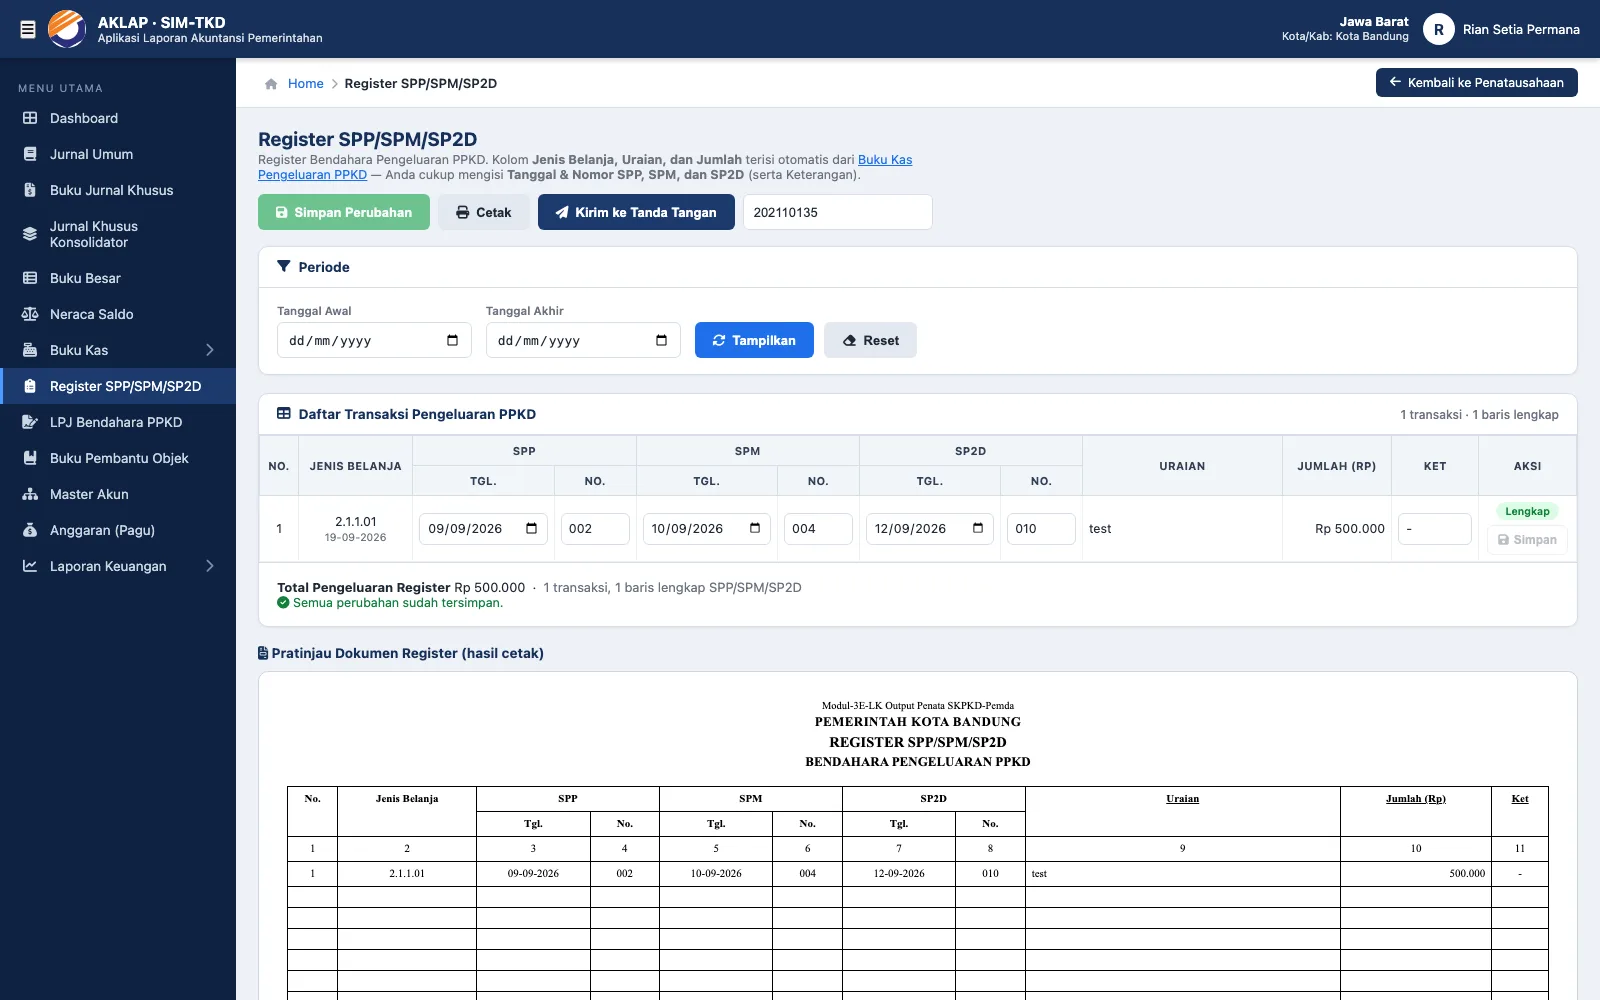Click Kirim ke Tanda Tangan button
This screenshot has width=1600, height=1000.
636,212
